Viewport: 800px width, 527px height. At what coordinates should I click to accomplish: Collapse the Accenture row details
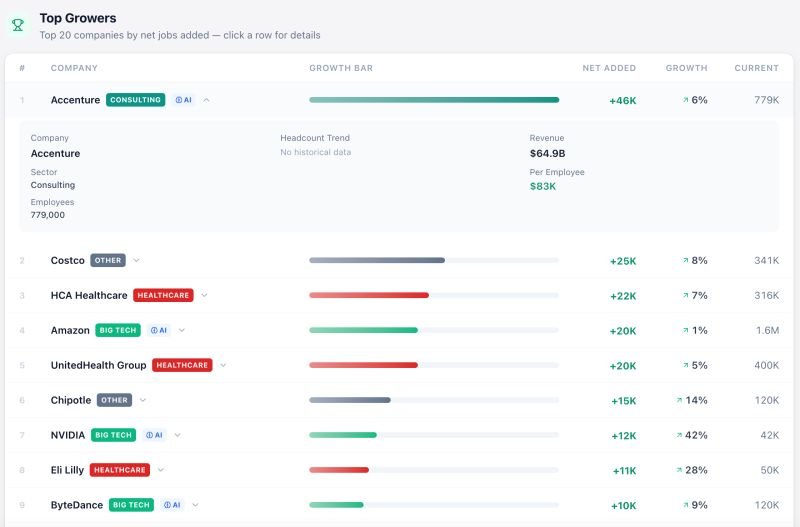[206, 100]
